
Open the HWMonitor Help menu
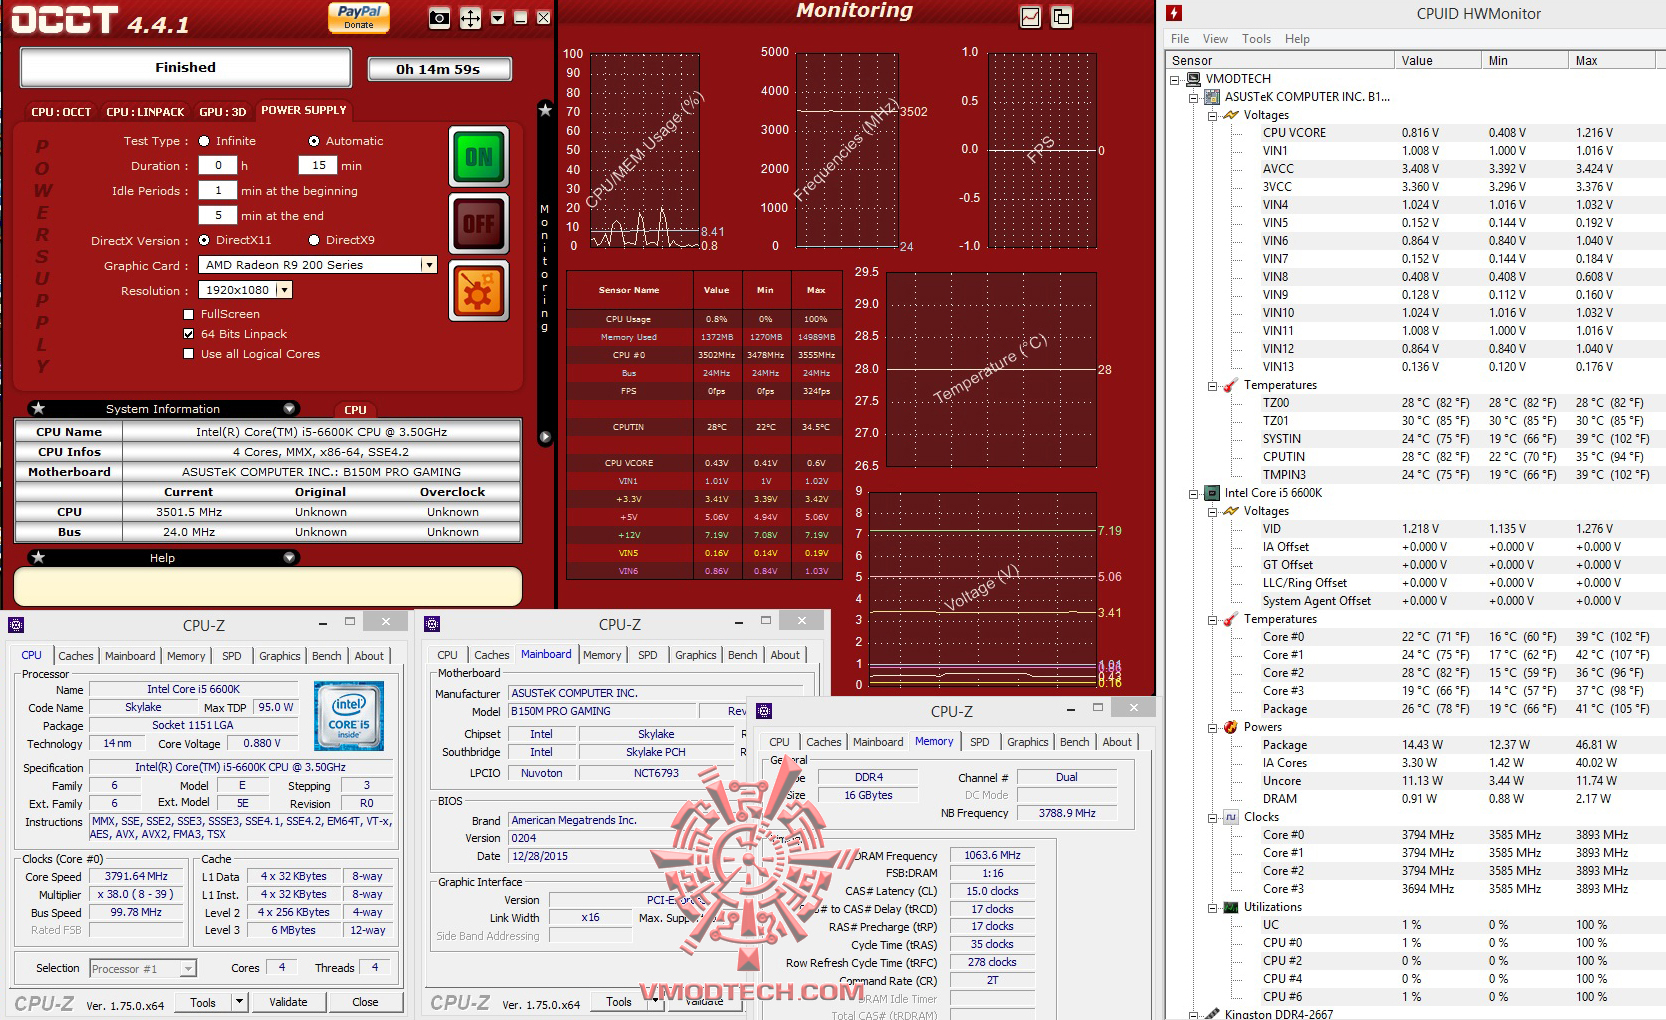point(1297,39)
